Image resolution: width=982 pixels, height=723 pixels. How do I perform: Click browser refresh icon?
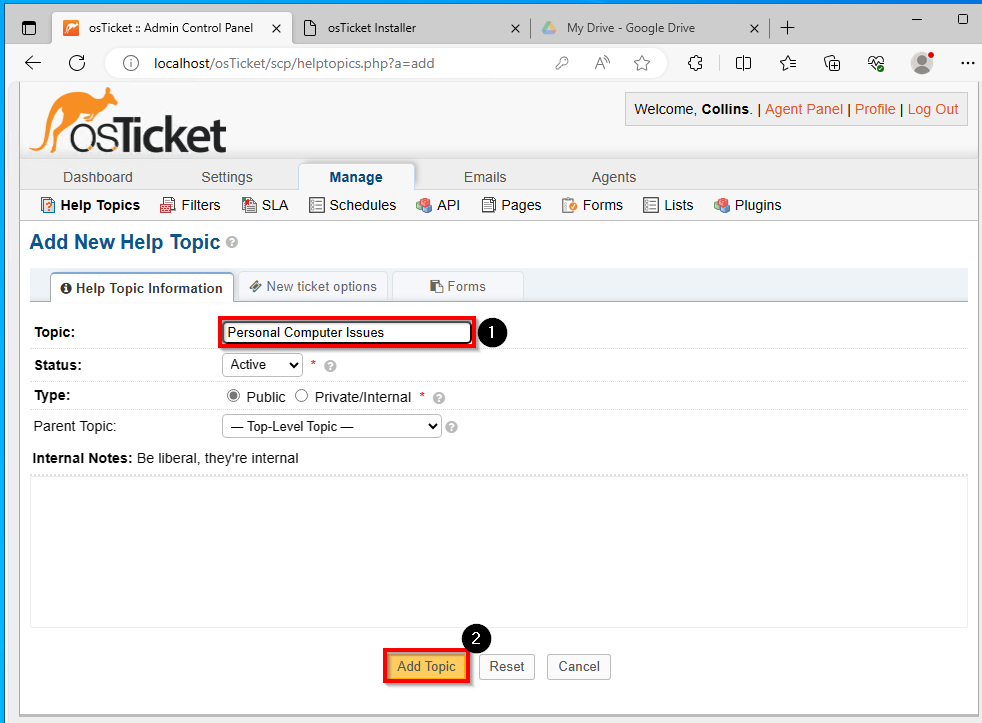(x=77, y=63)
